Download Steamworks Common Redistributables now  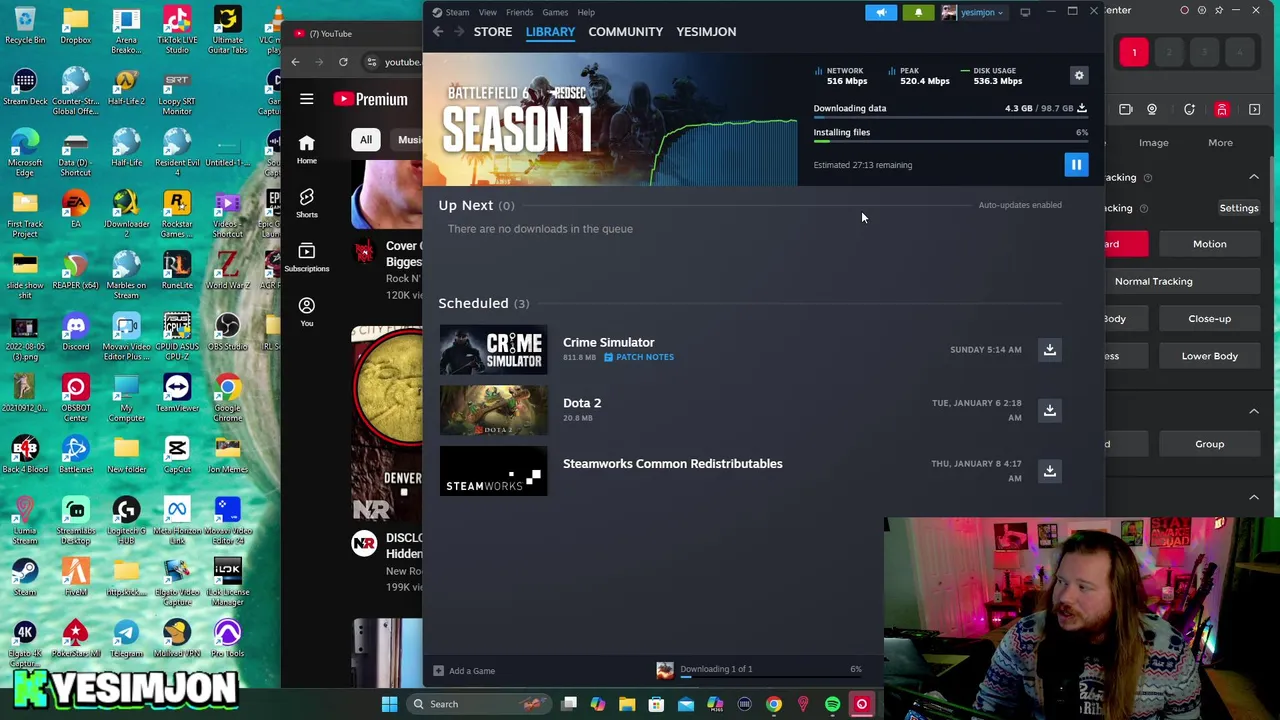click(1049, 471)
